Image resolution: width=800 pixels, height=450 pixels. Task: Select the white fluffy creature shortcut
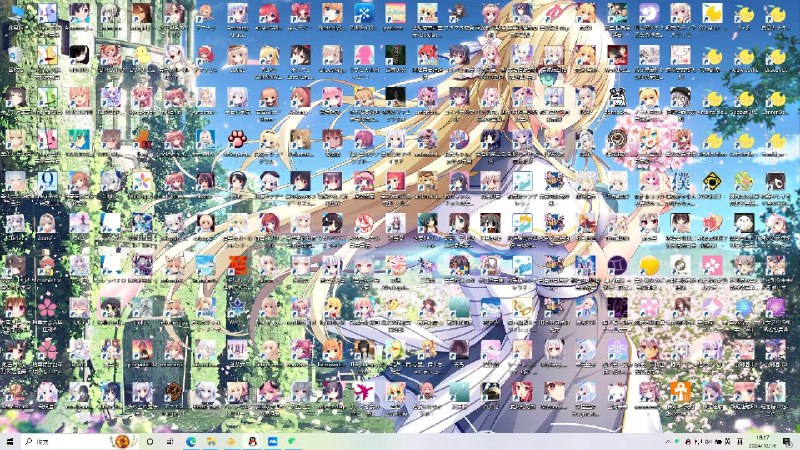(617, 392)
